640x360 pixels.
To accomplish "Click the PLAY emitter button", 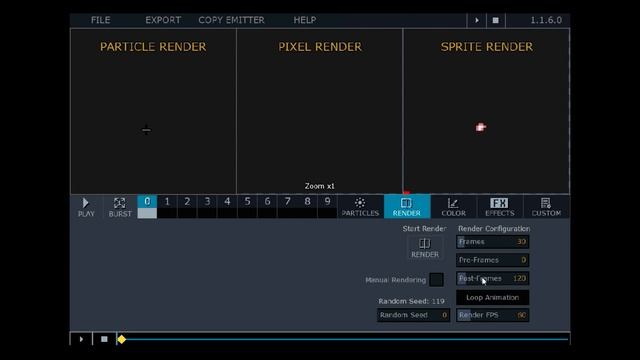I will pyautogui.click(x=86, y=207).
